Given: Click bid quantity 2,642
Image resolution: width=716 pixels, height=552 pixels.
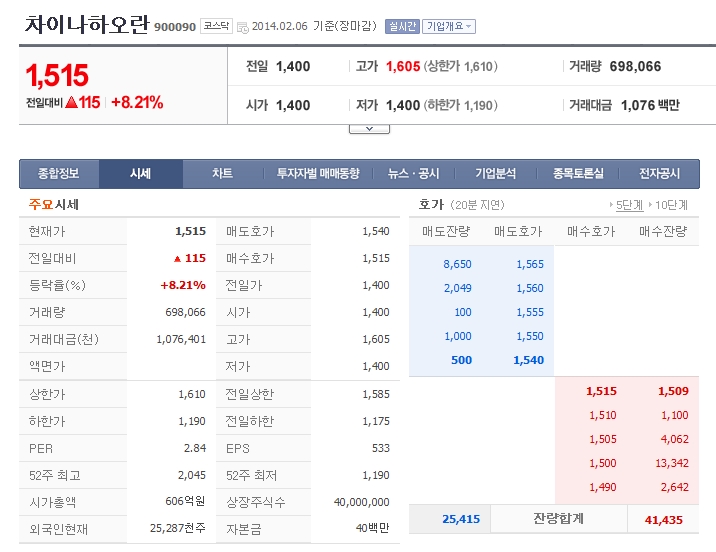Looking at the screenshot, I should [674, 487].
